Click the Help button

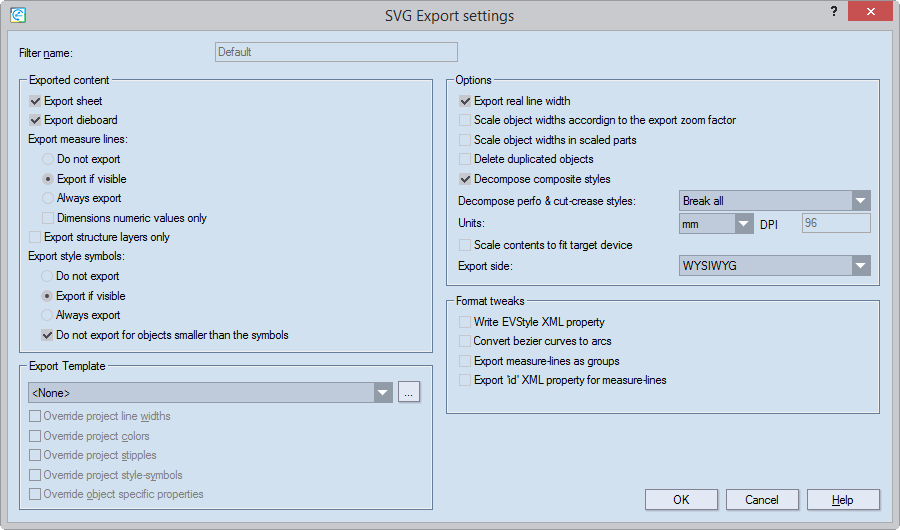point(843,499)
